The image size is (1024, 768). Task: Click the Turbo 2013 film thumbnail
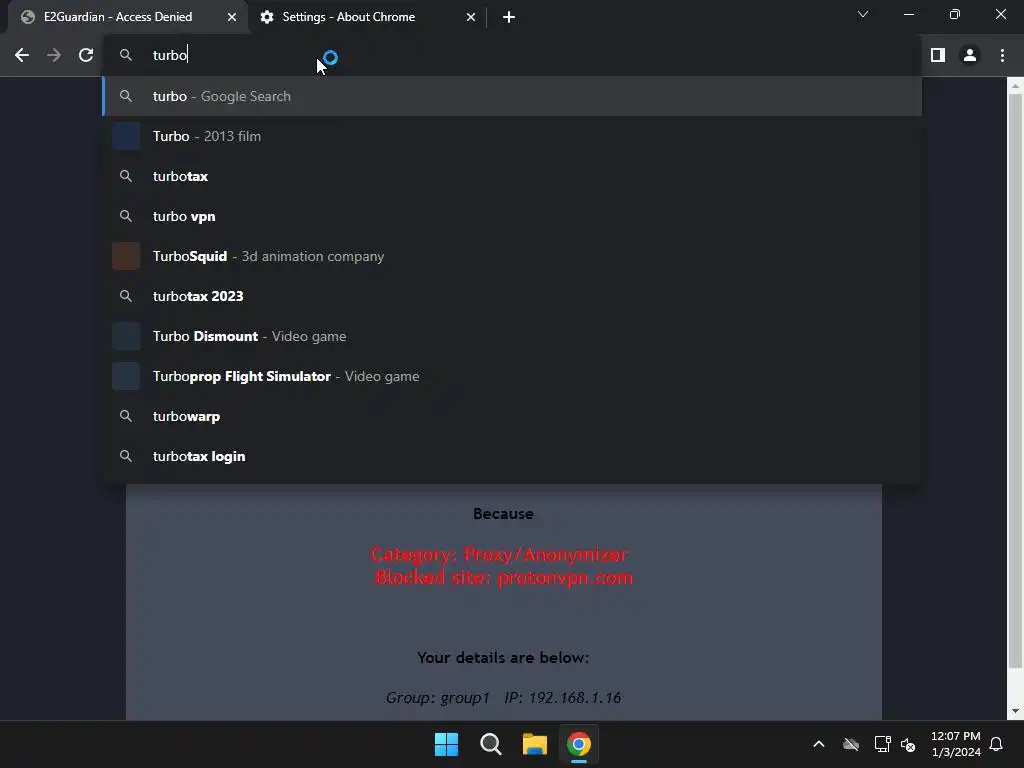tap(126, 136)
